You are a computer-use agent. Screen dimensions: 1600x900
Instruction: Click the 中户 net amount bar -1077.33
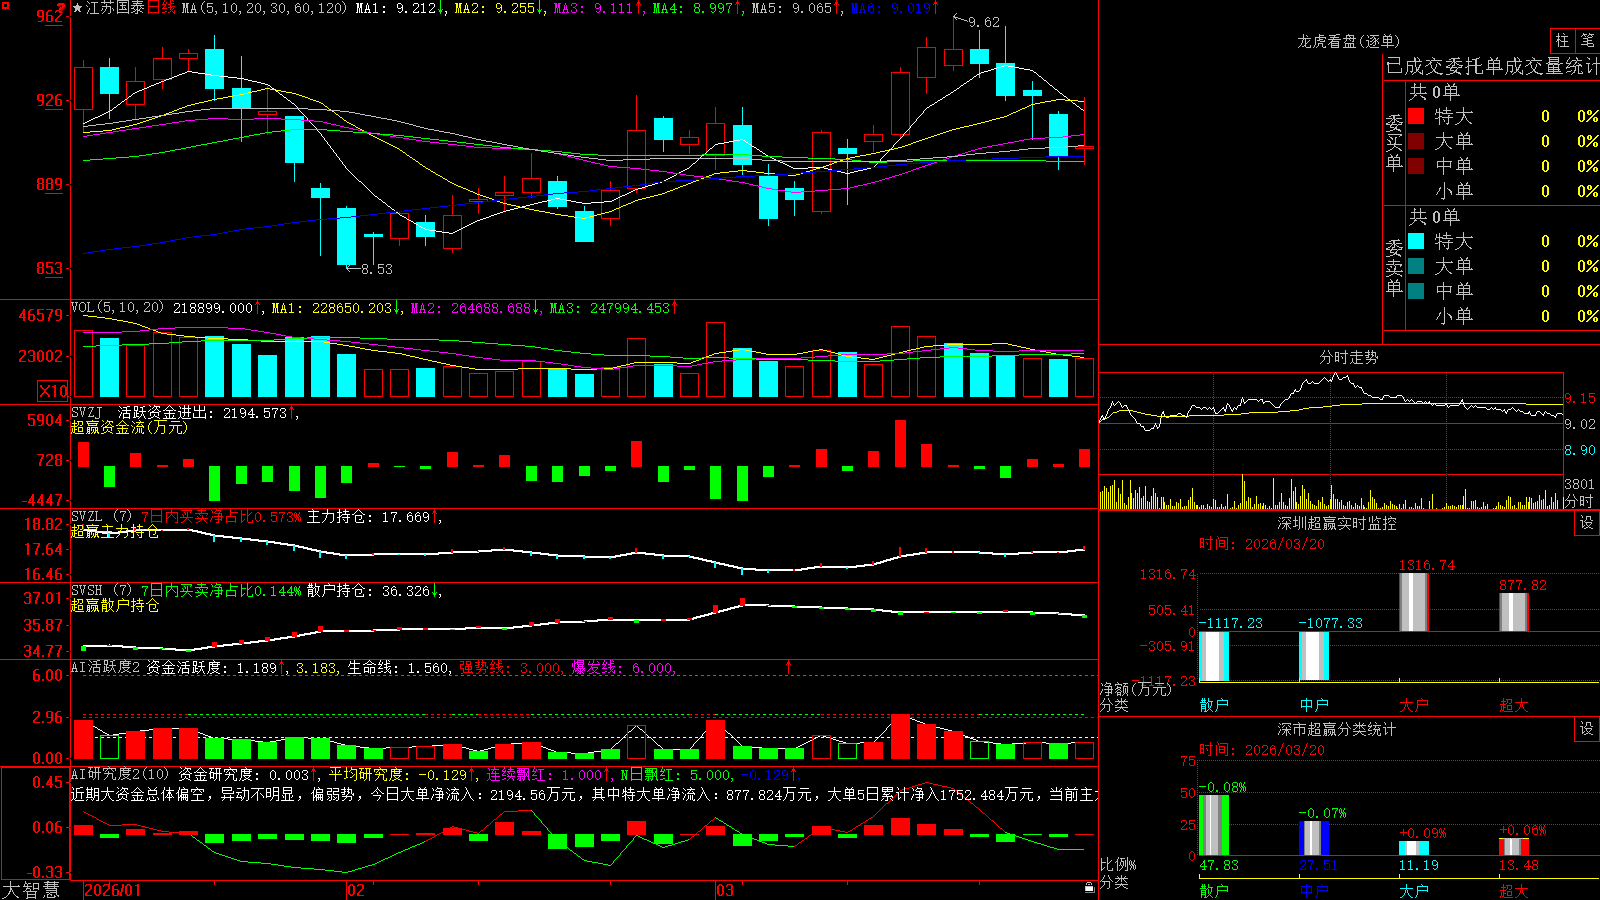[1314, 656]
